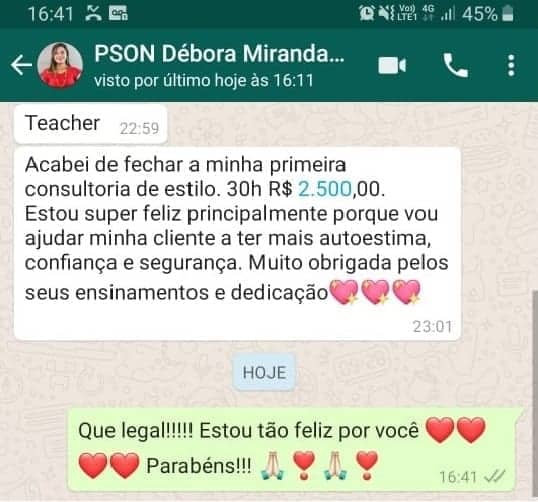Start a video call with Débora
The image size is (538, 502).
point(392,65)
